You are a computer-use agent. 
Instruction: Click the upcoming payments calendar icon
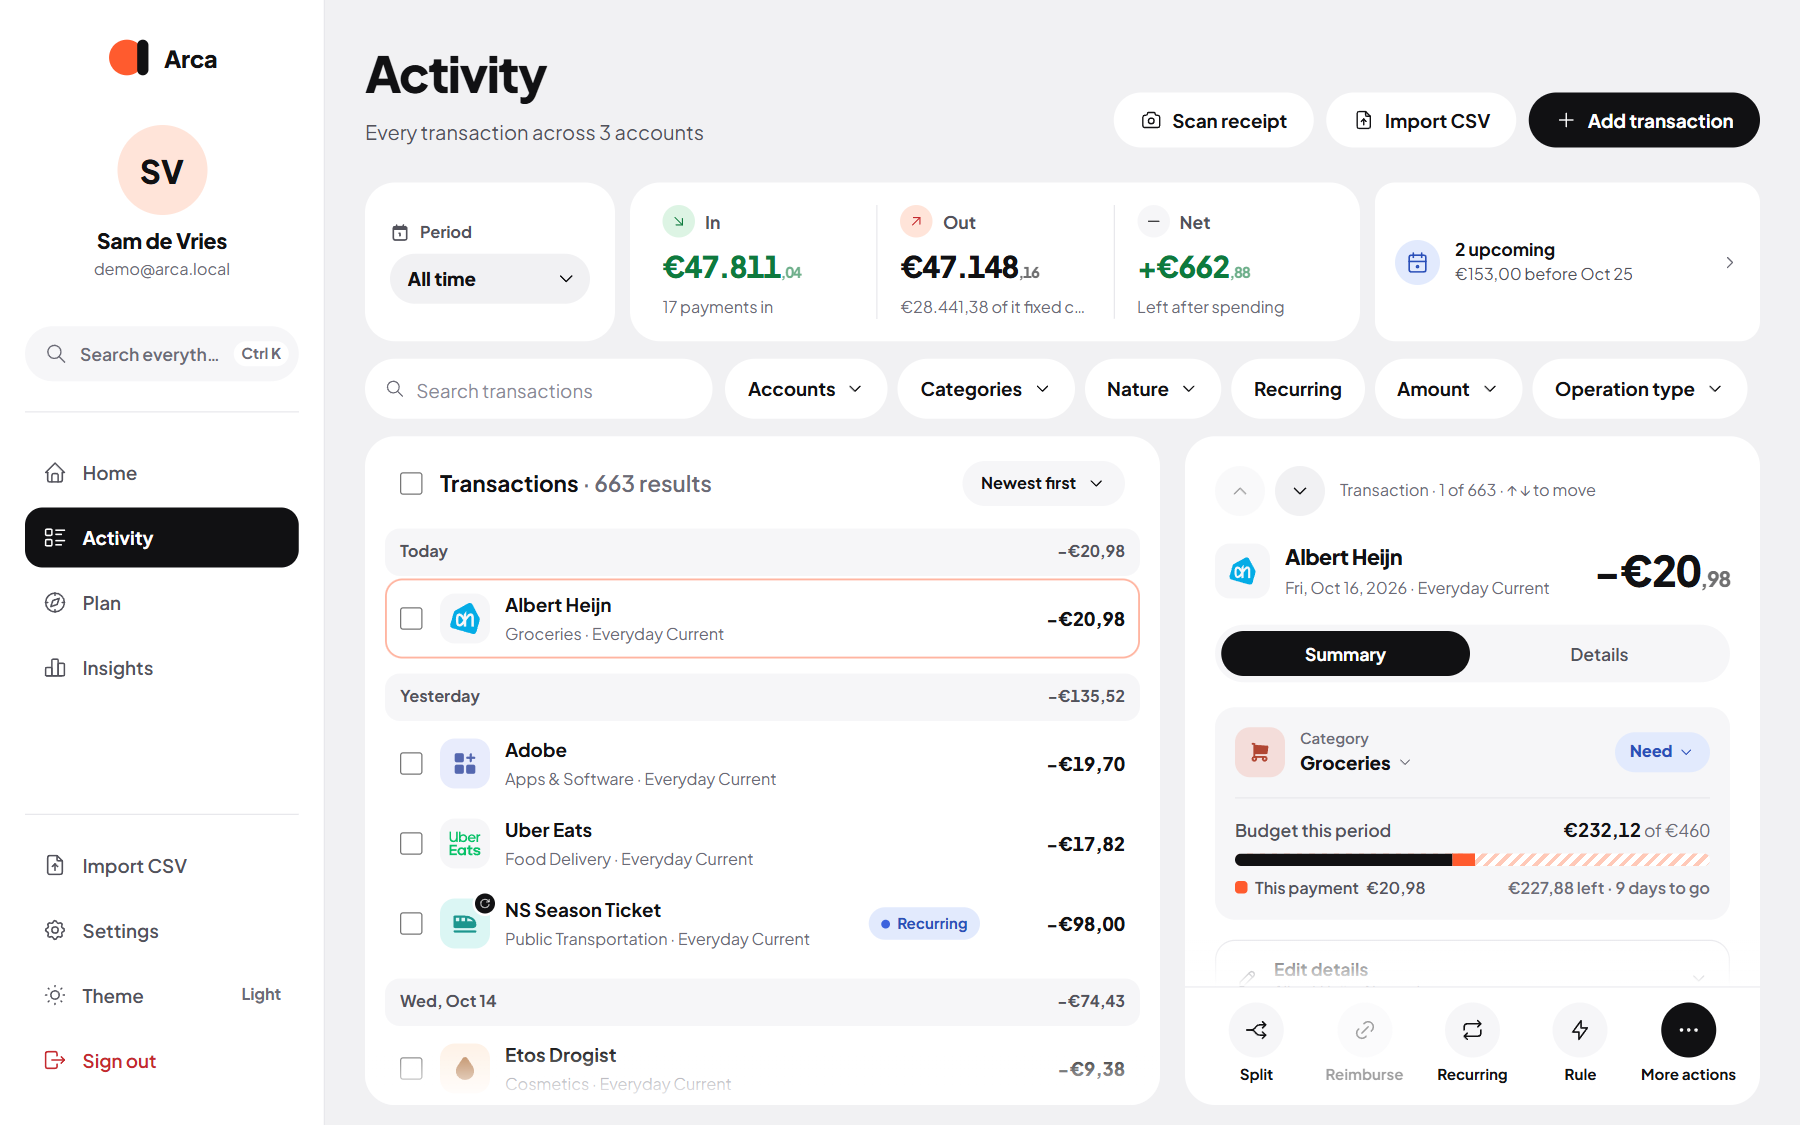(x=1417, y=262)
